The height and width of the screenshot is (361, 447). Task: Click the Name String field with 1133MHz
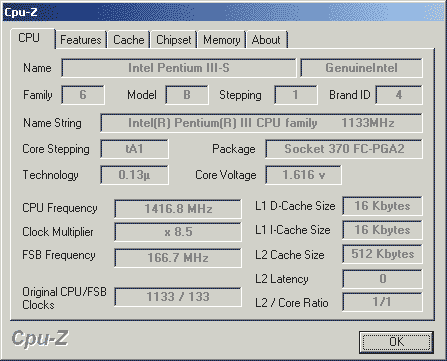[x=261, y=123]
